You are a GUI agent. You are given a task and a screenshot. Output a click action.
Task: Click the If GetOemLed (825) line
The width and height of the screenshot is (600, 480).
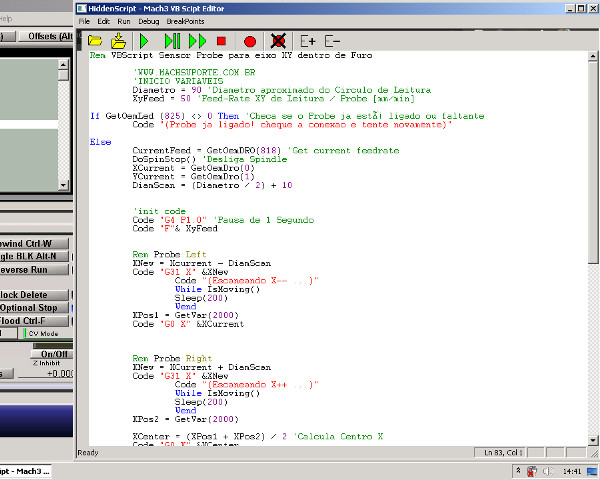point(287,116)
